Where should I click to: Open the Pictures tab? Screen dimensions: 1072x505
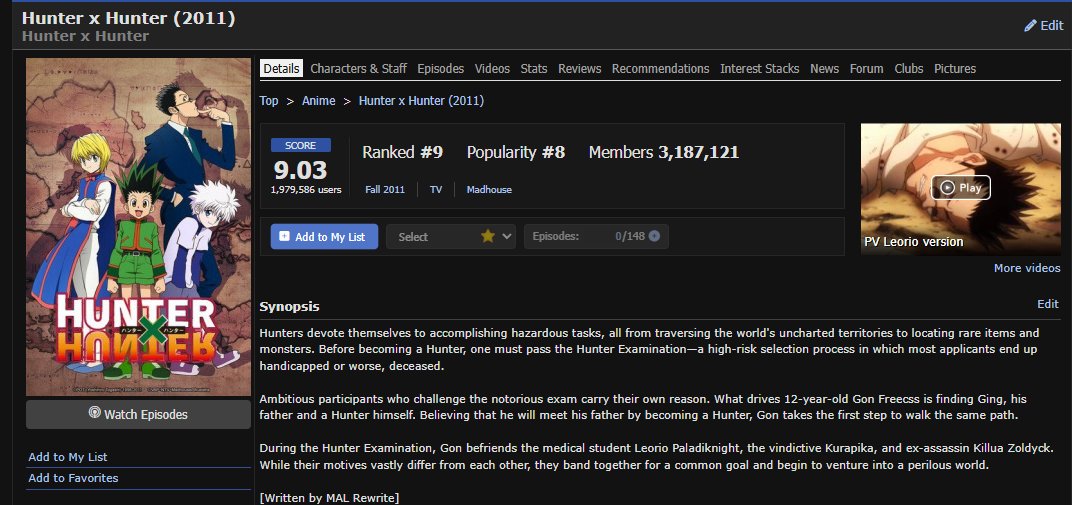(x=955, y=68)
